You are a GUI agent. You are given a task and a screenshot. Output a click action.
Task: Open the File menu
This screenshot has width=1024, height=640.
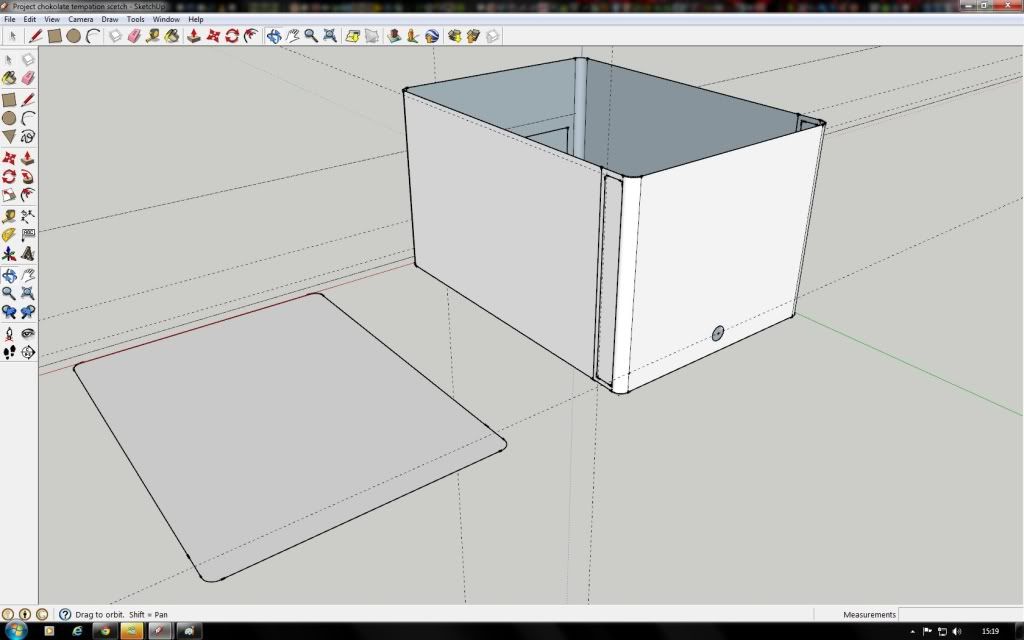(10, 19)
